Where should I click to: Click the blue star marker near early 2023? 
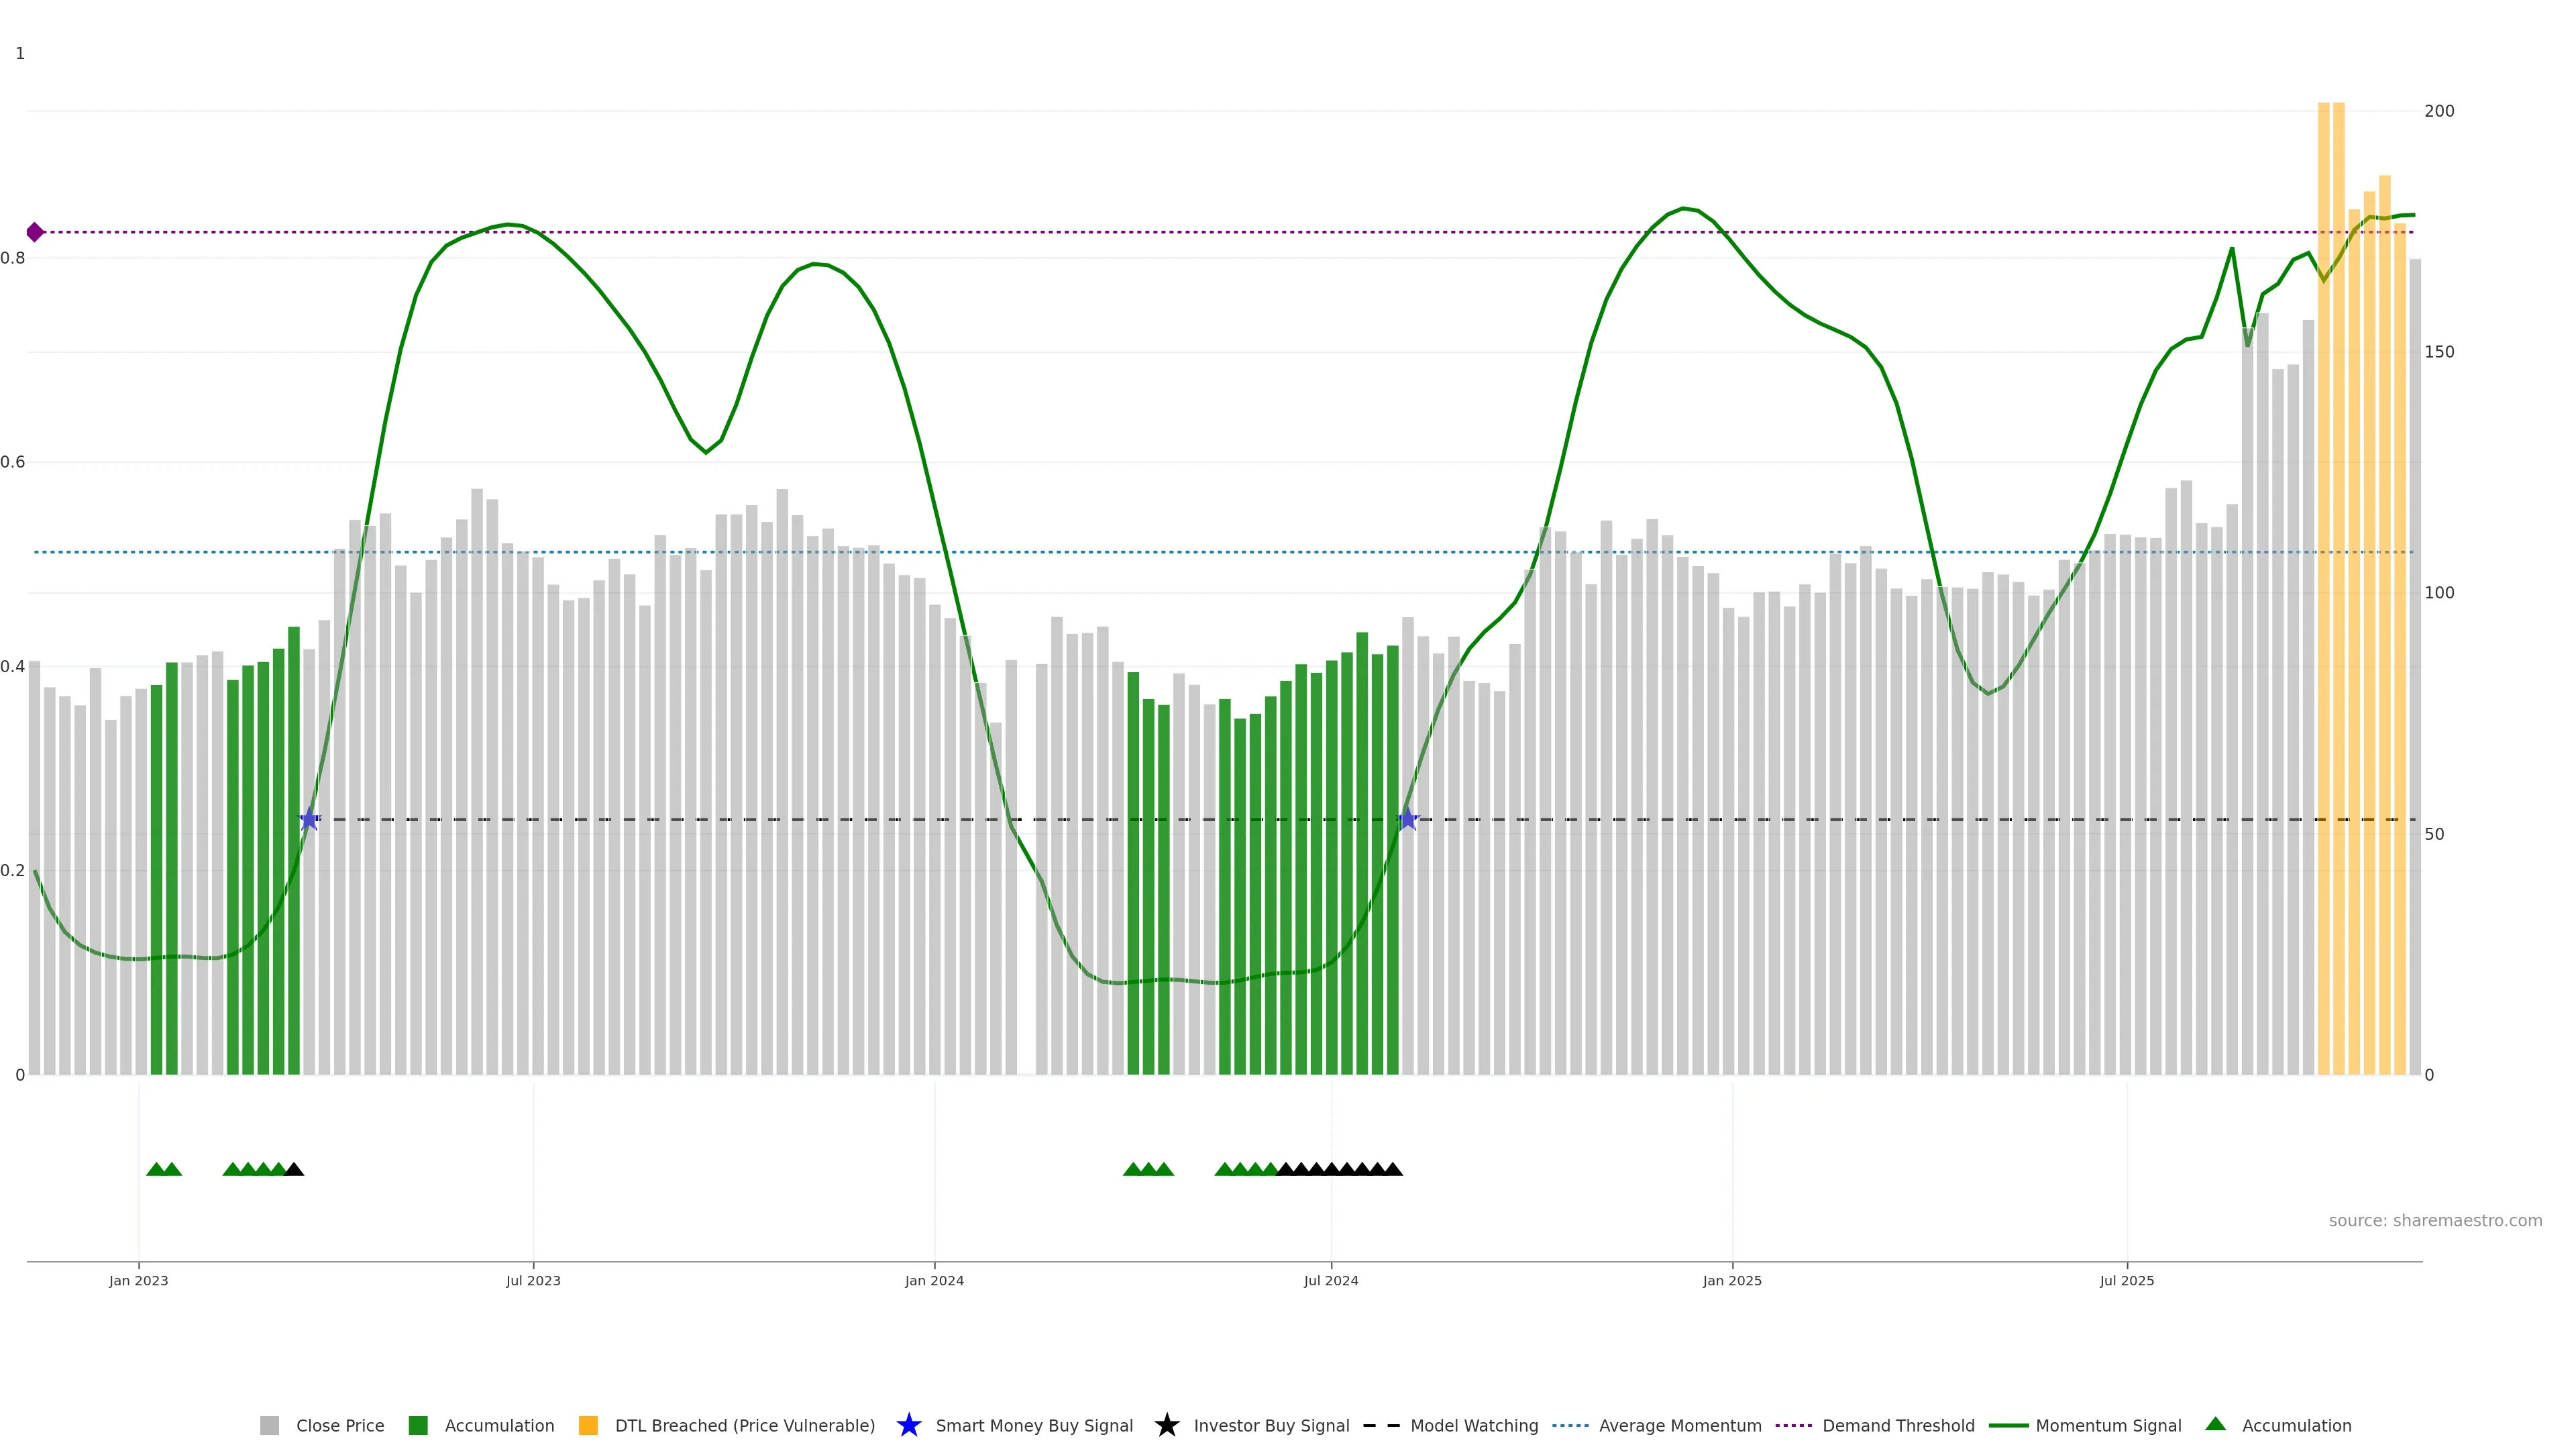(309, 820)
